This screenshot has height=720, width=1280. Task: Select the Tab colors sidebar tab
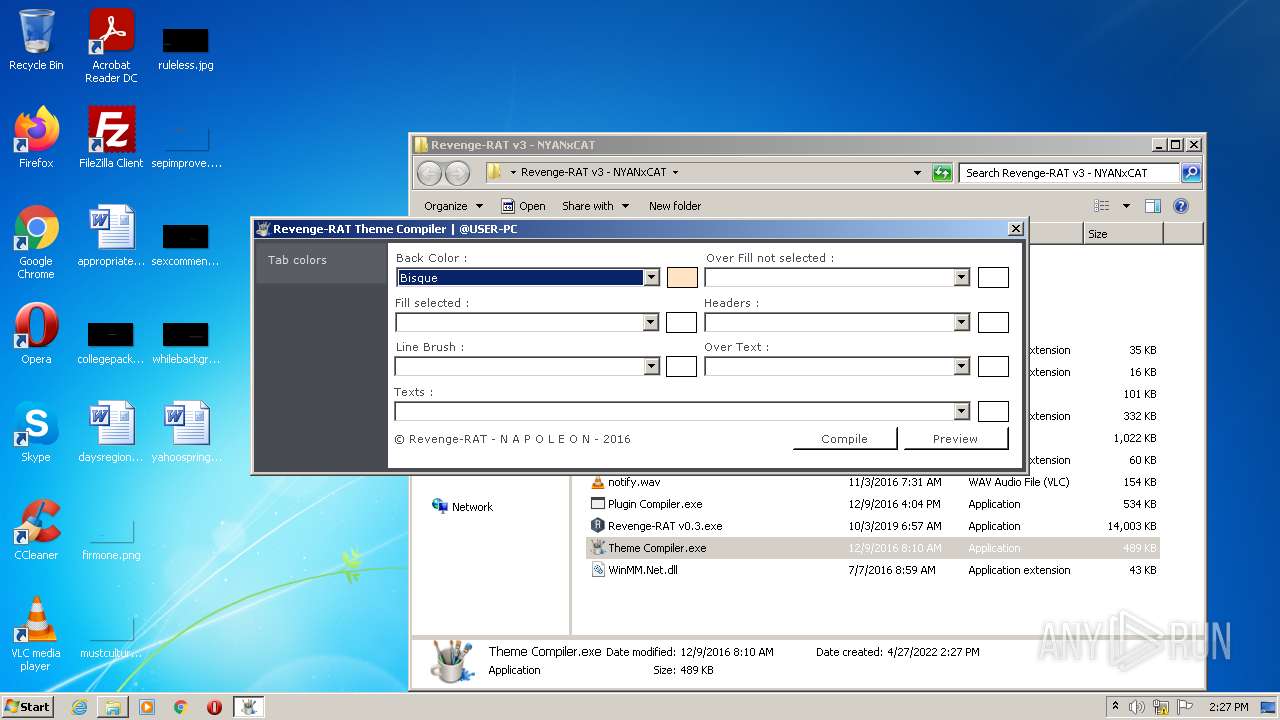point(320,260)
